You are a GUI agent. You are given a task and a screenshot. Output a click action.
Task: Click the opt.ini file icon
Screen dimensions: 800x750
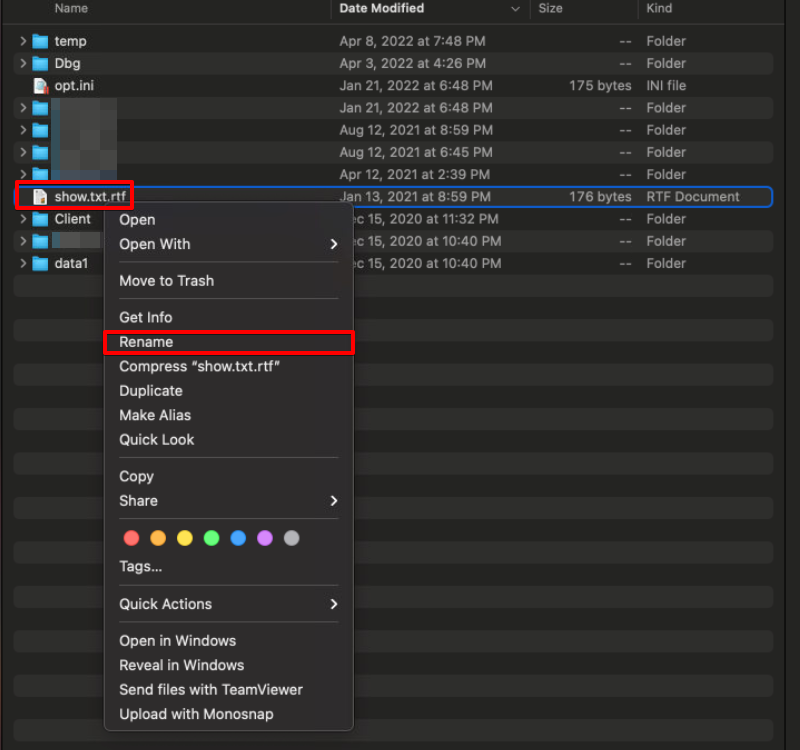click(40, 86)
